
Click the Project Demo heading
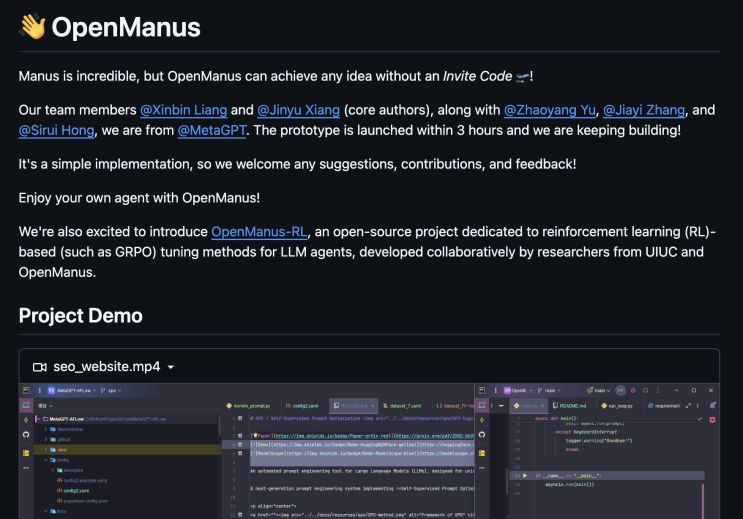[x=81, y=316]
